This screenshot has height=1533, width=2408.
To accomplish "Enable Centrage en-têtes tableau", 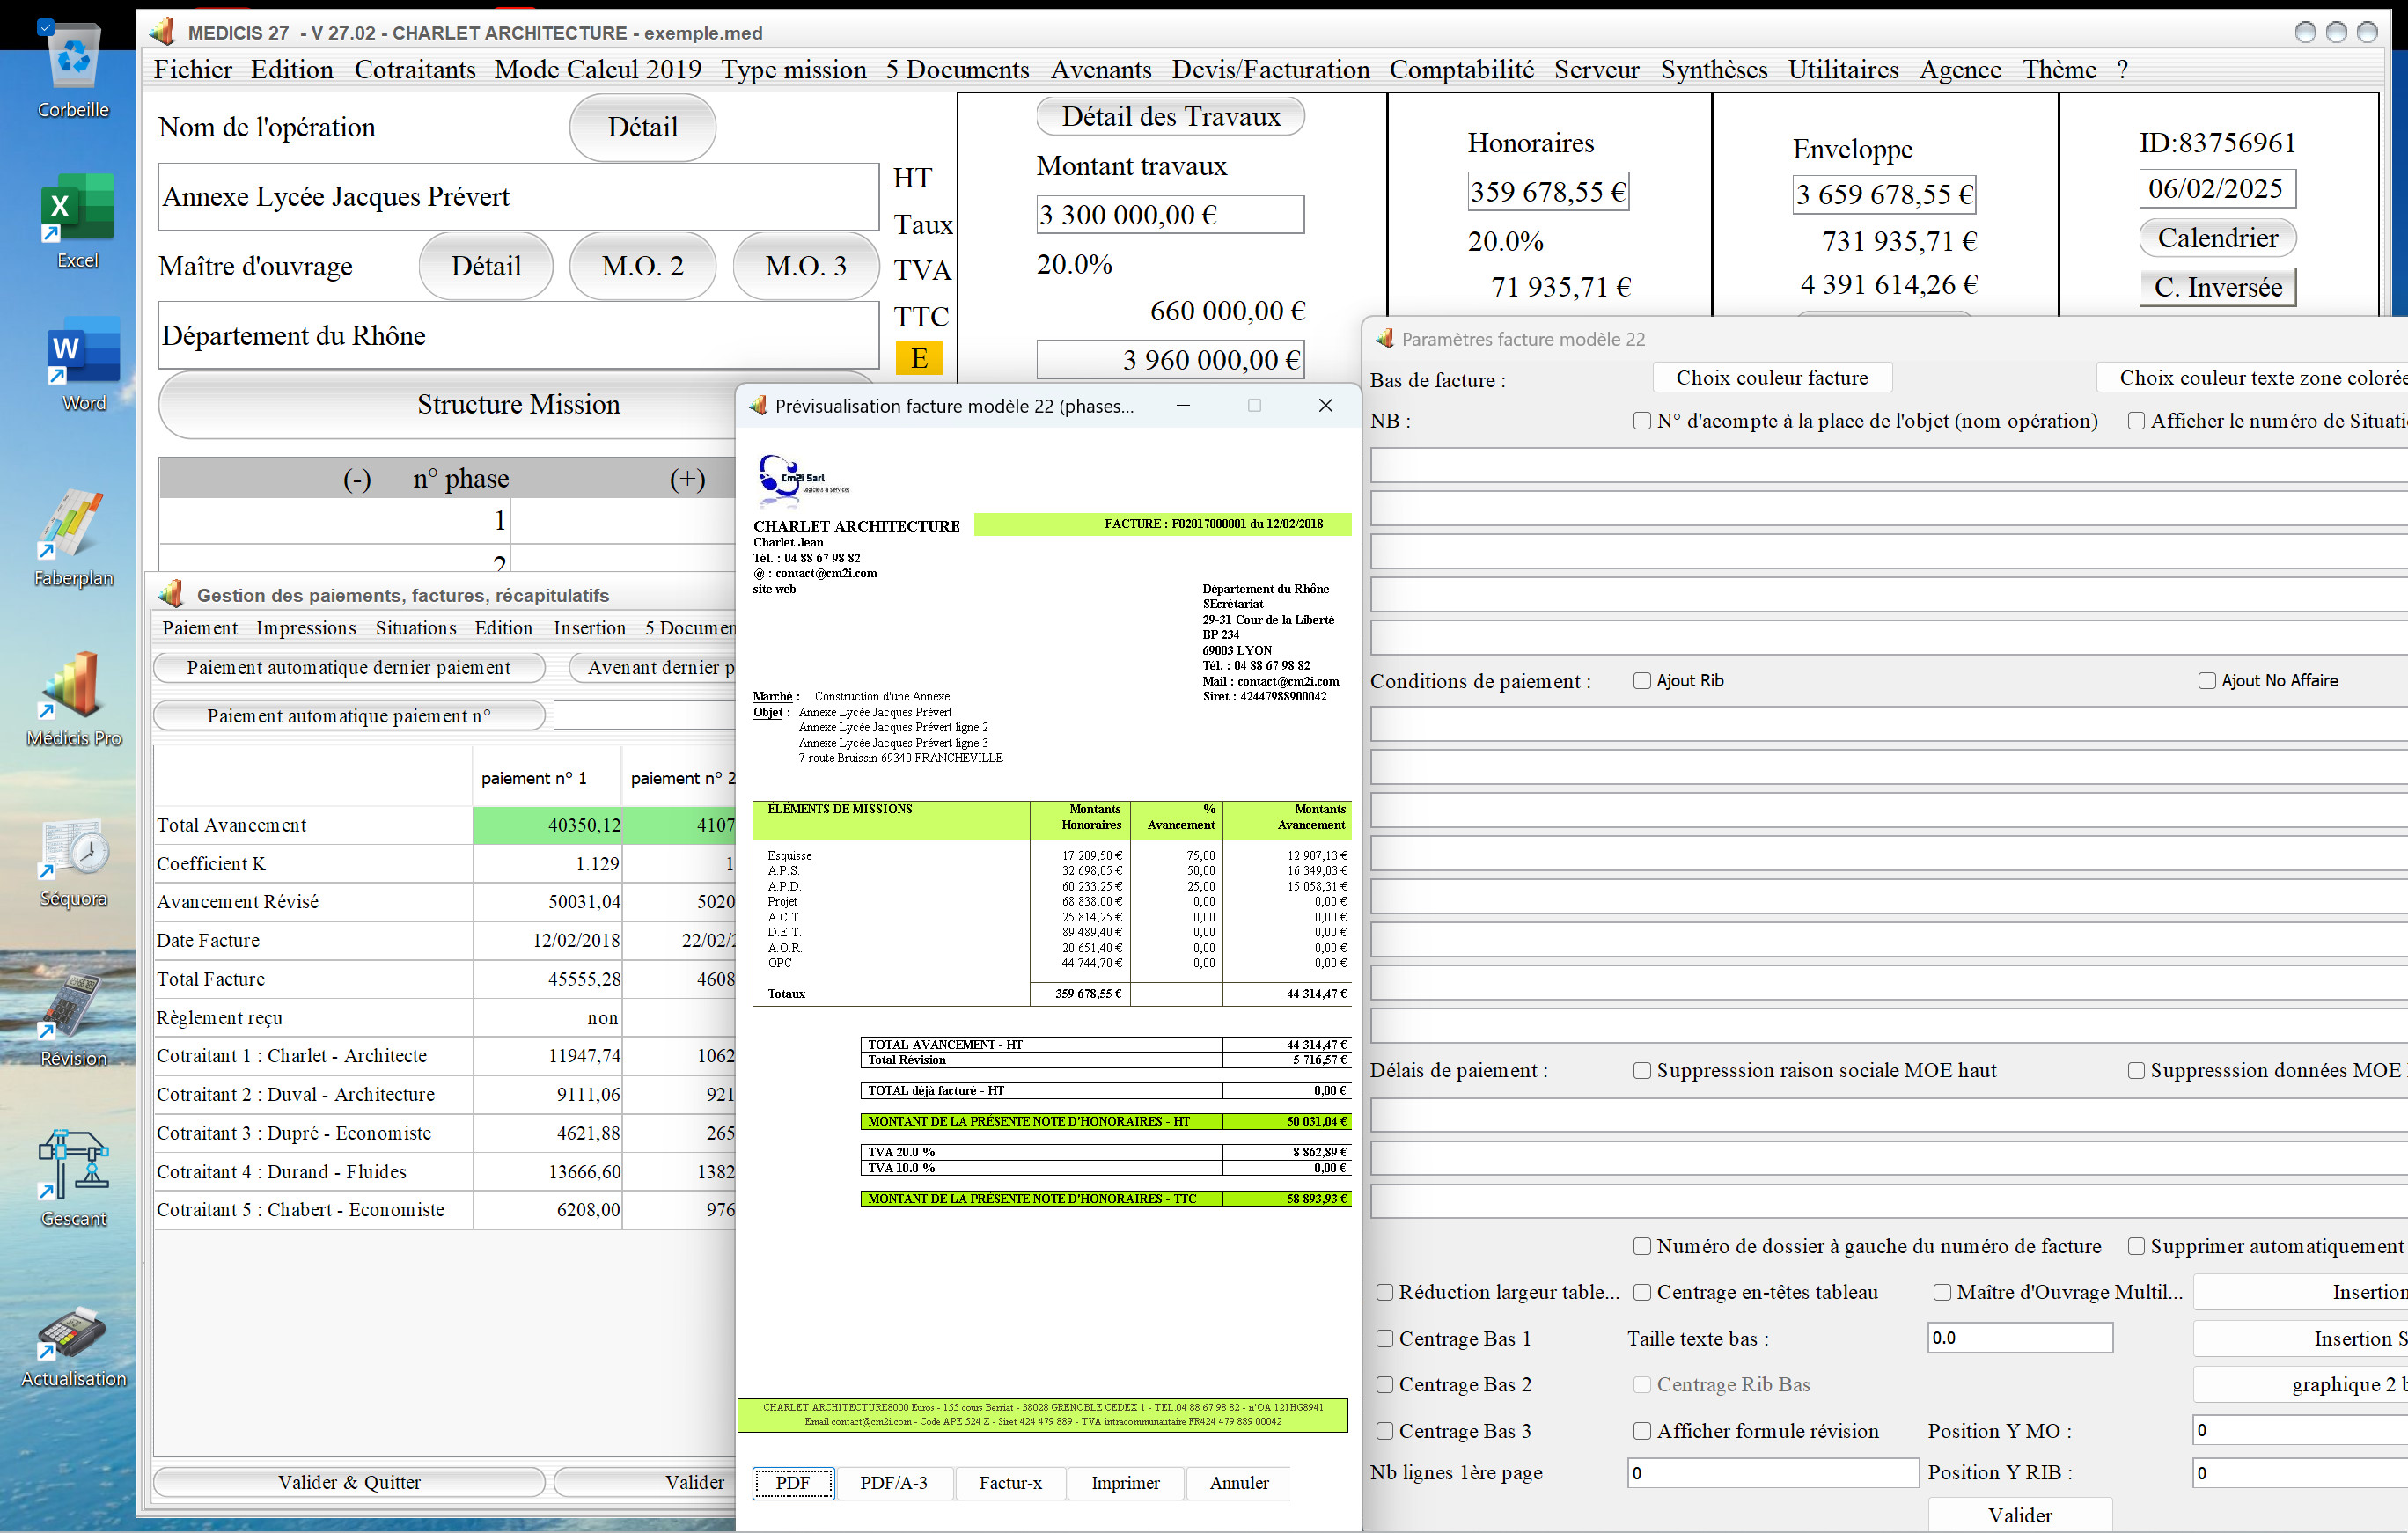I will [1641, 1292].
